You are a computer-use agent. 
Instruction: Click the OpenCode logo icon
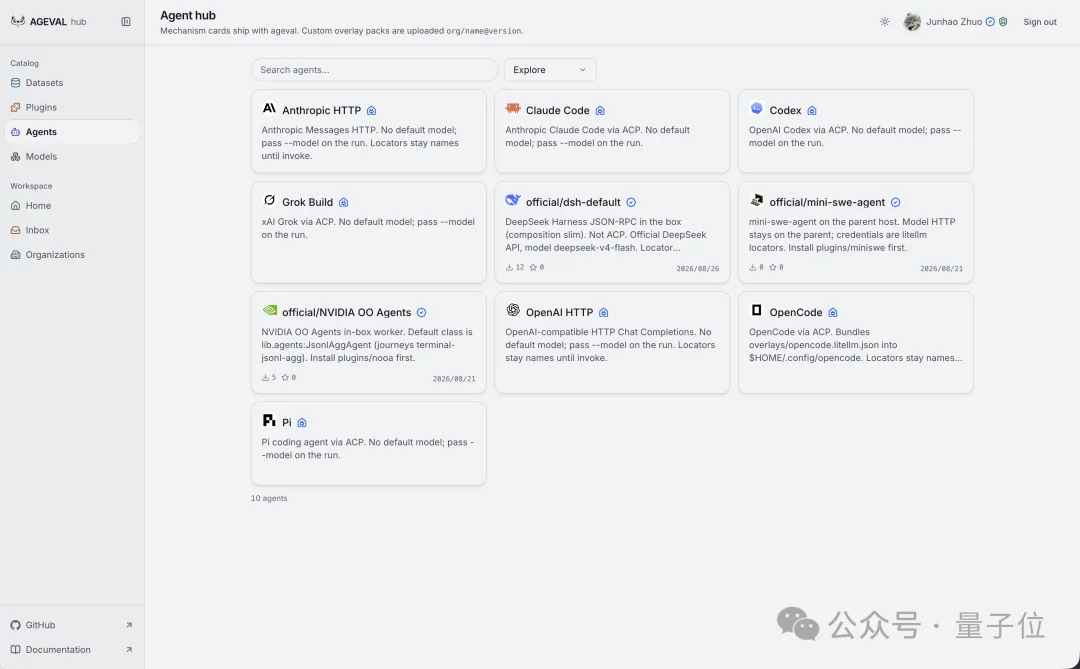pos(756,310)
